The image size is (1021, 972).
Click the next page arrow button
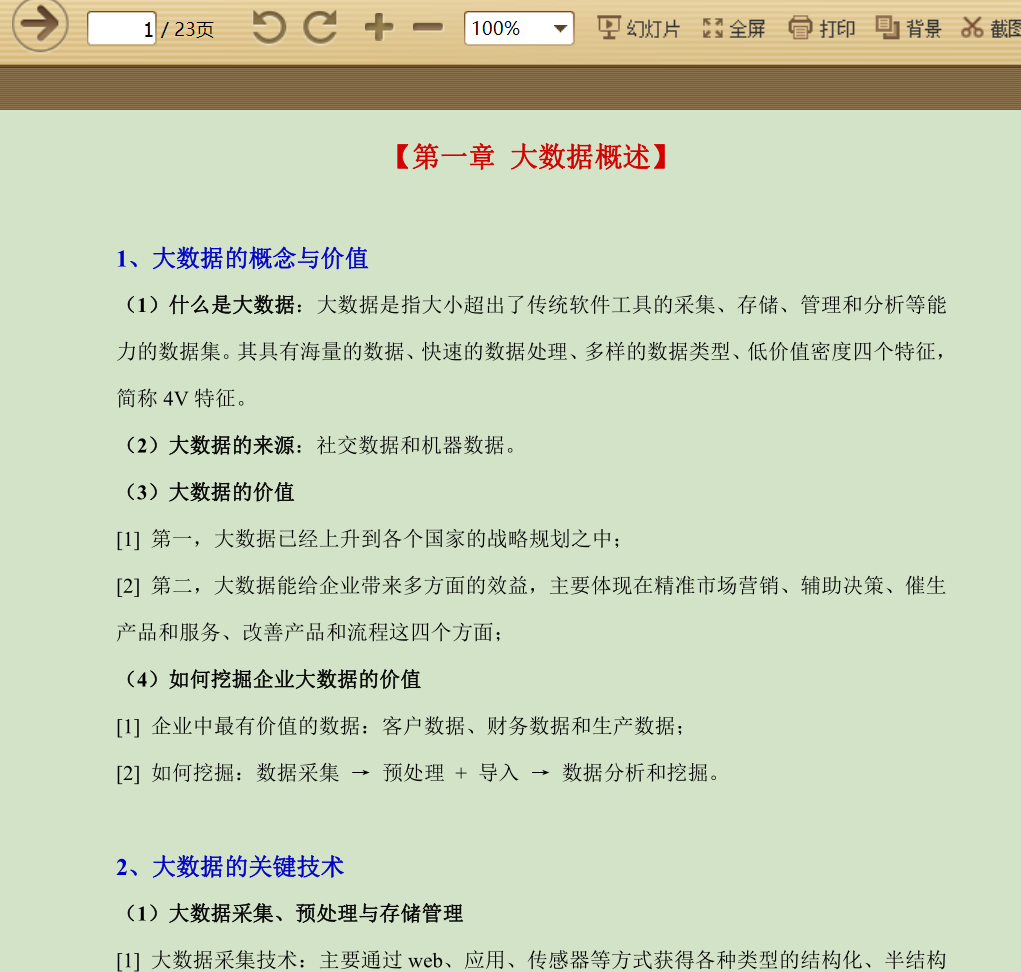point(40,25)
